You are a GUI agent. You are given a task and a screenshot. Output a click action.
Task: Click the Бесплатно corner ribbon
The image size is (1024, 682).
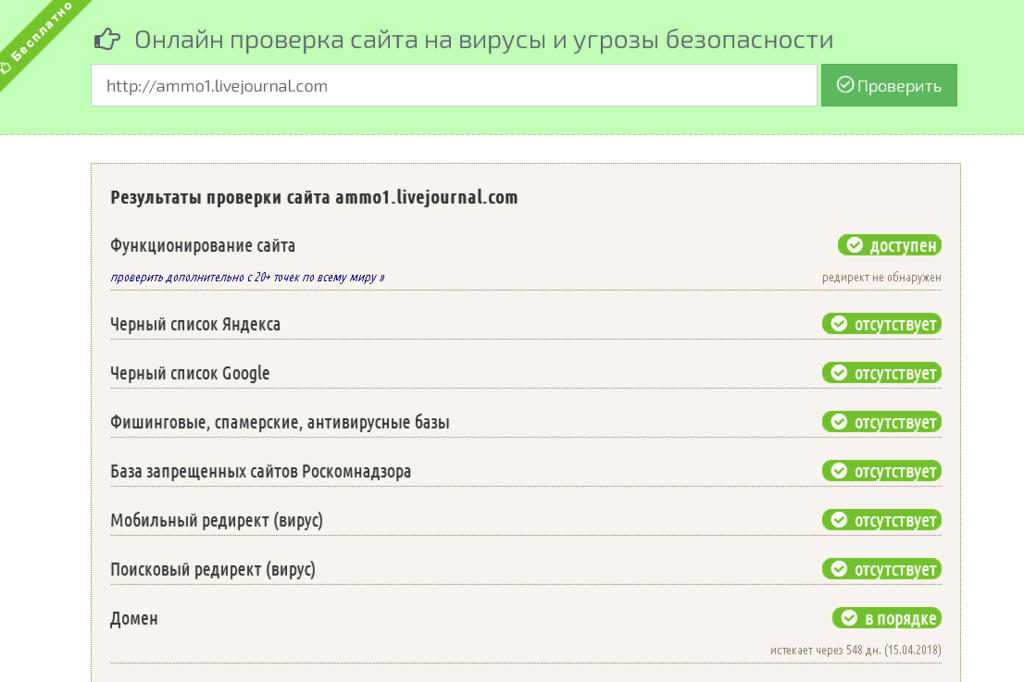coord(38,38)
